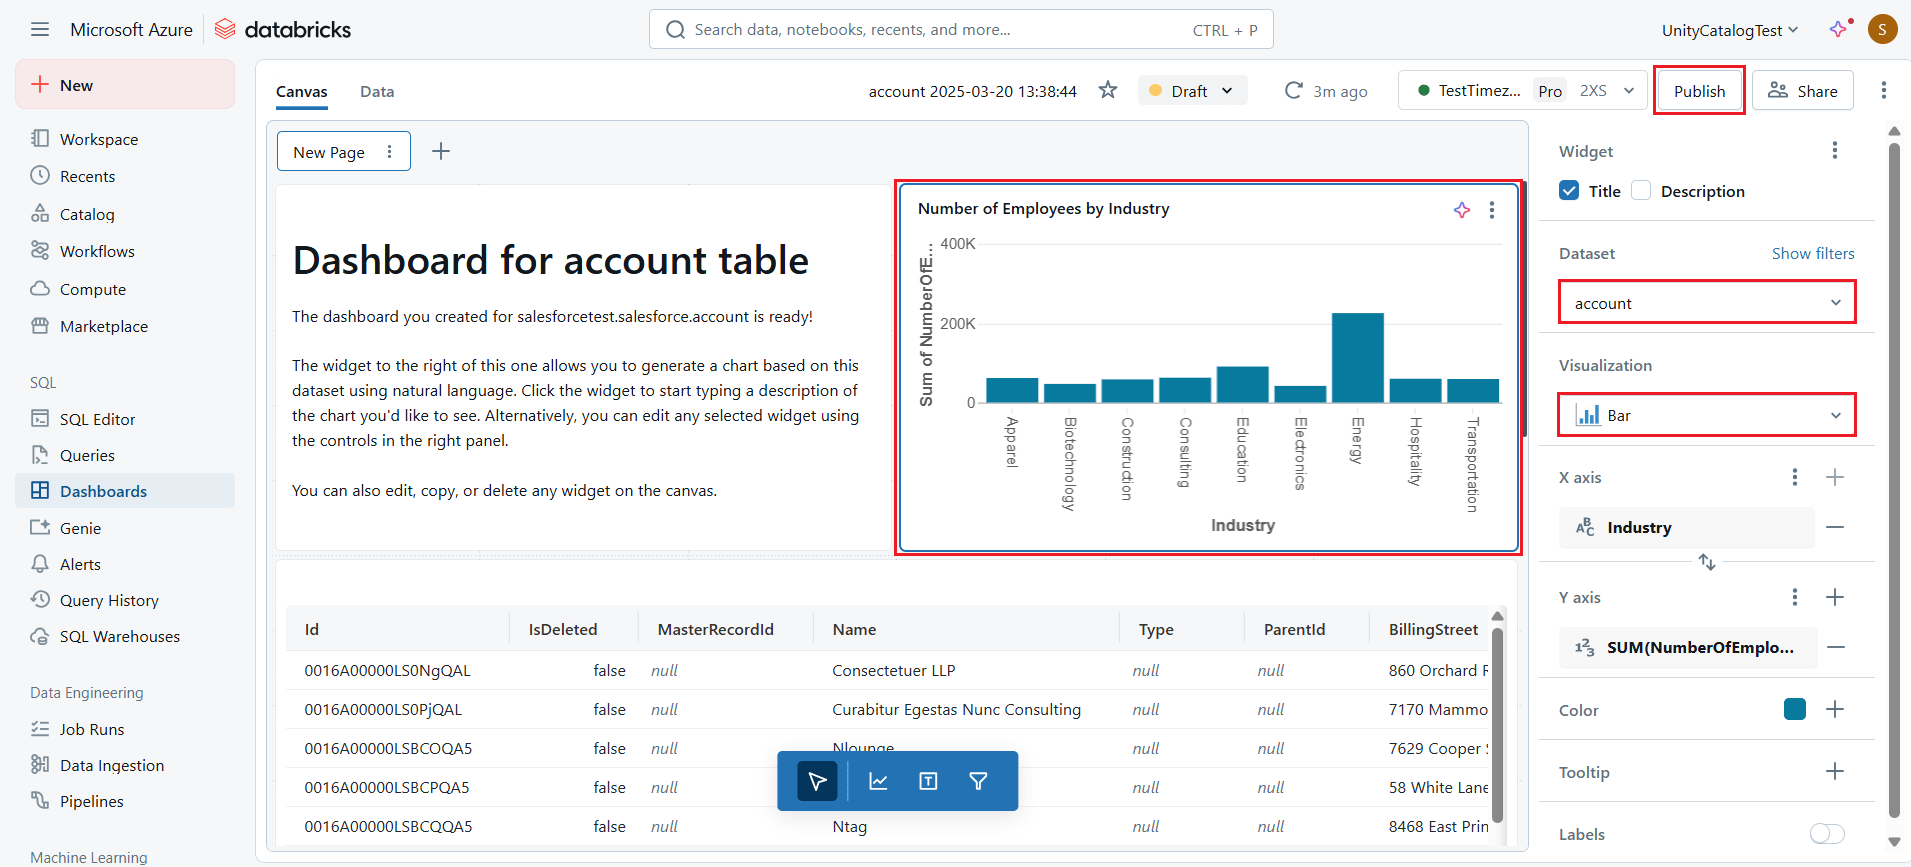The height and width of the screenshot is (867, 1911).
Task: Open Dashboards in the sidebar
Action: pos(103,491)
